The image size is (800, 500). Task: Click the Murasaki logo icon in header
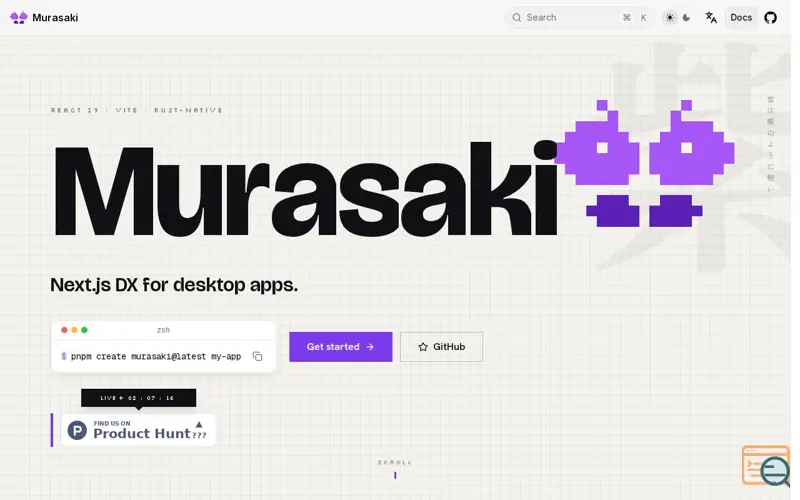(18, 17)
